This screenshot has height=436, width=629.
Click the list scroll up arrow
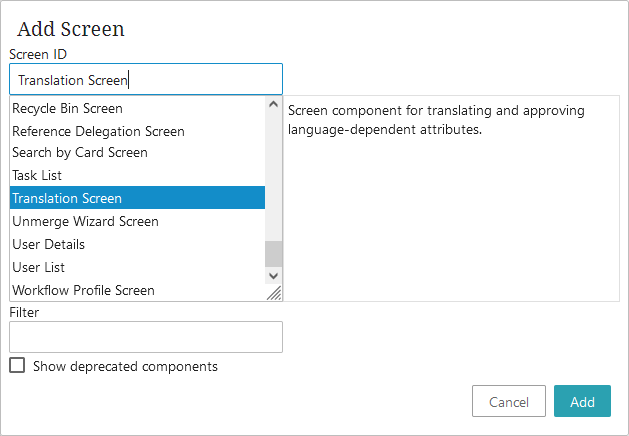pos(274,104)
